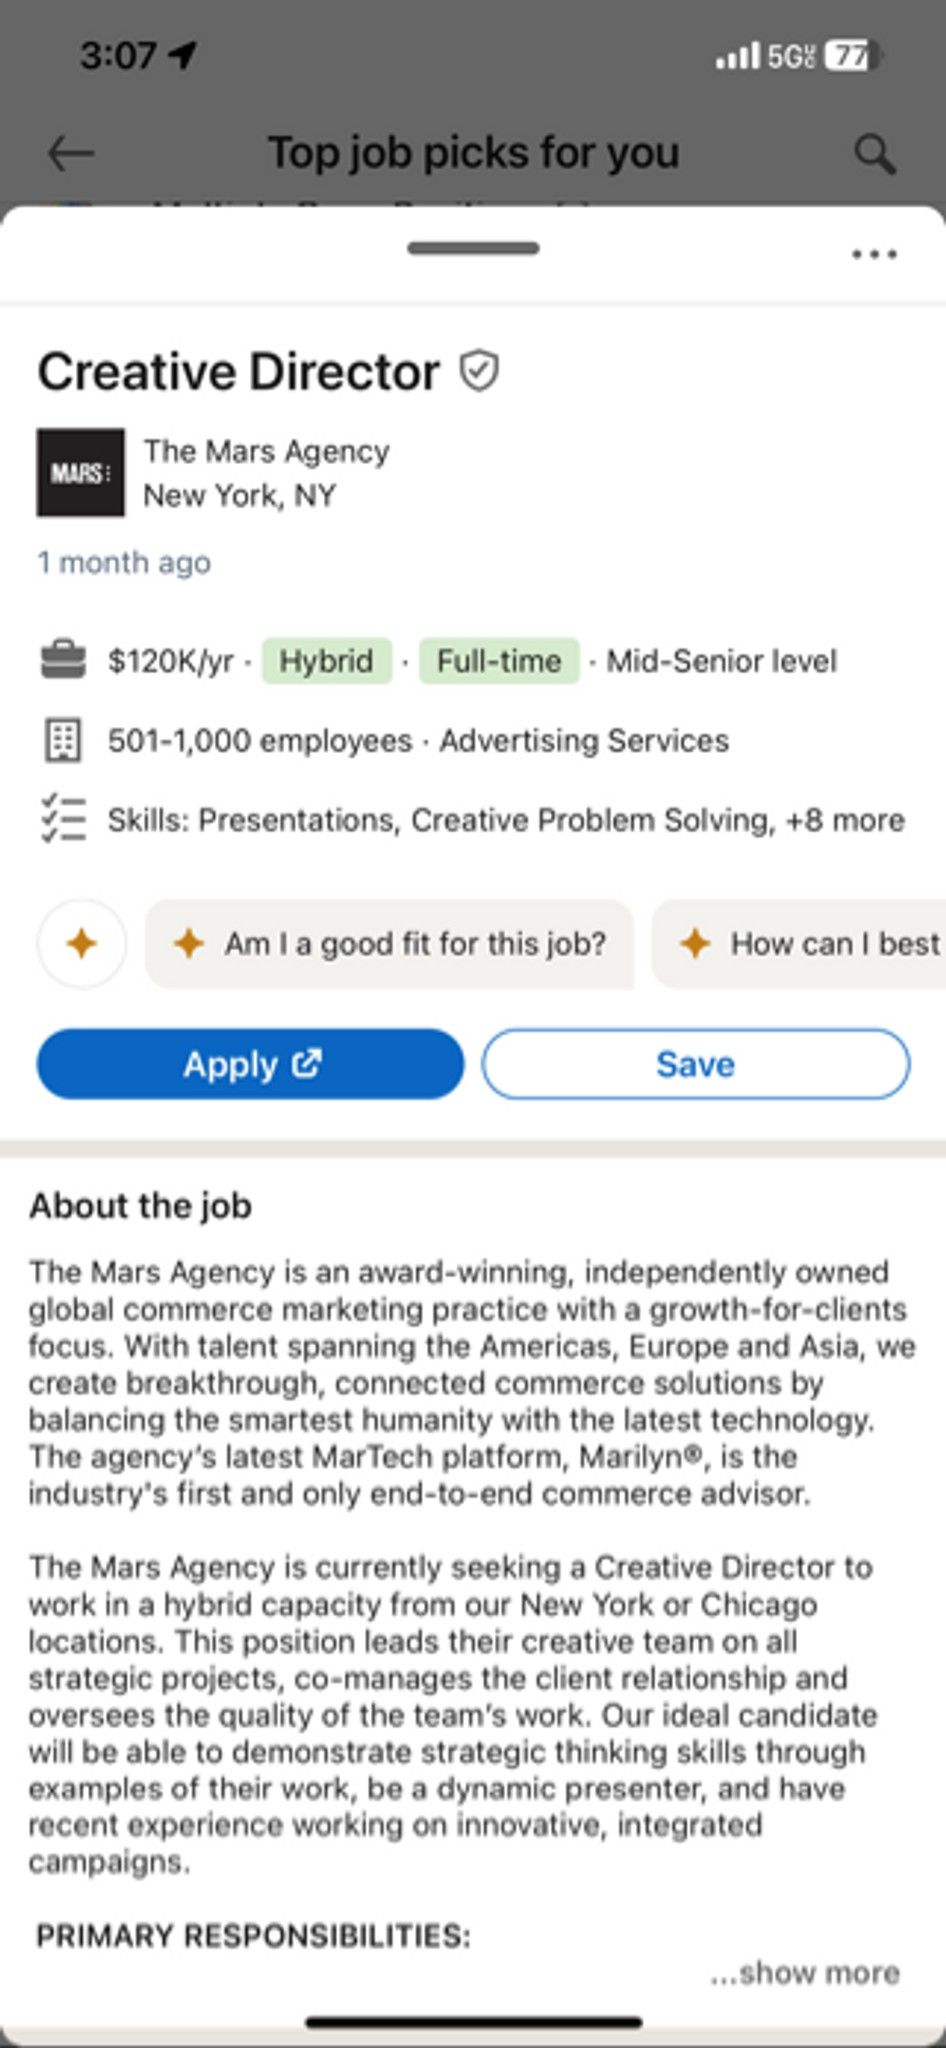This screenshot has height=2048, width=946.
Task: Expand skills list via +8 more
Action: (x=845, y=820)
